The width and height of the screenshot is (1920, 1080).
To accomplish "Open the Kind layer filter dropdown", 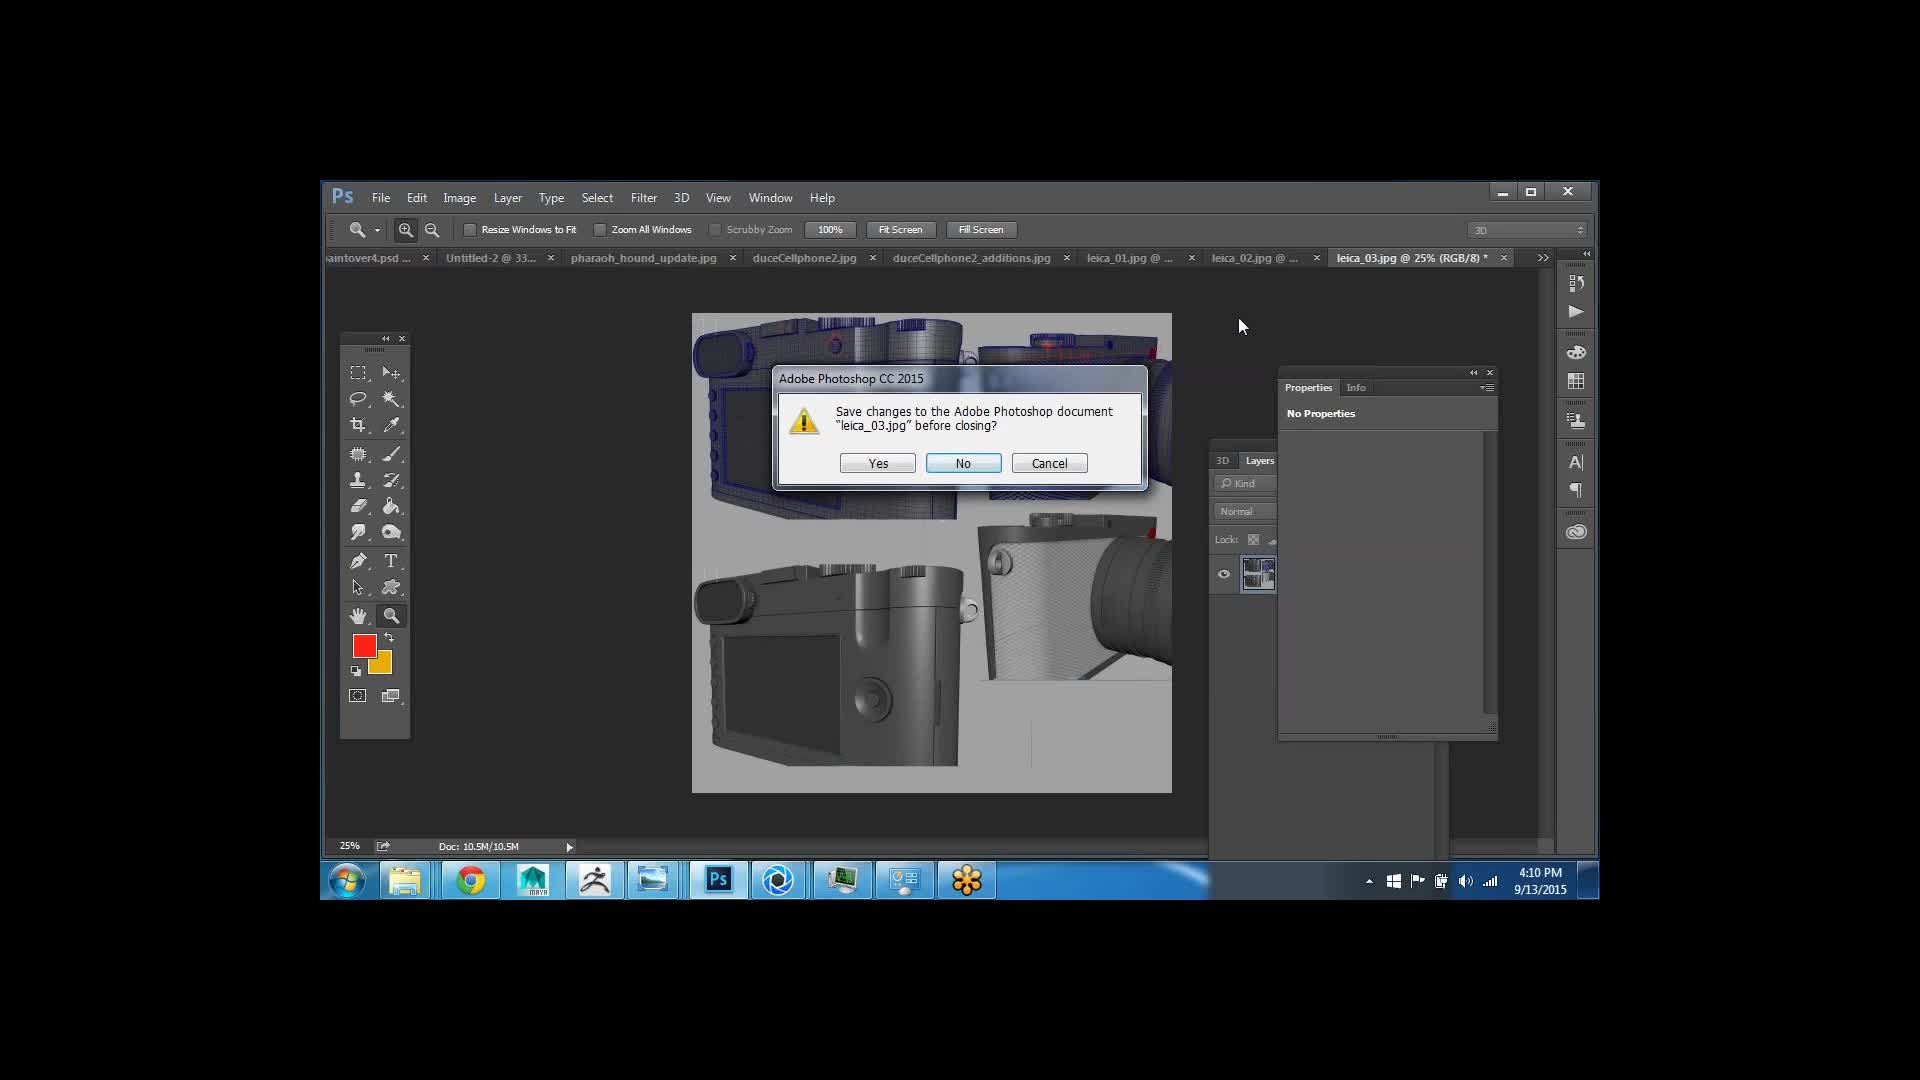I will [x=1245, y=484].
